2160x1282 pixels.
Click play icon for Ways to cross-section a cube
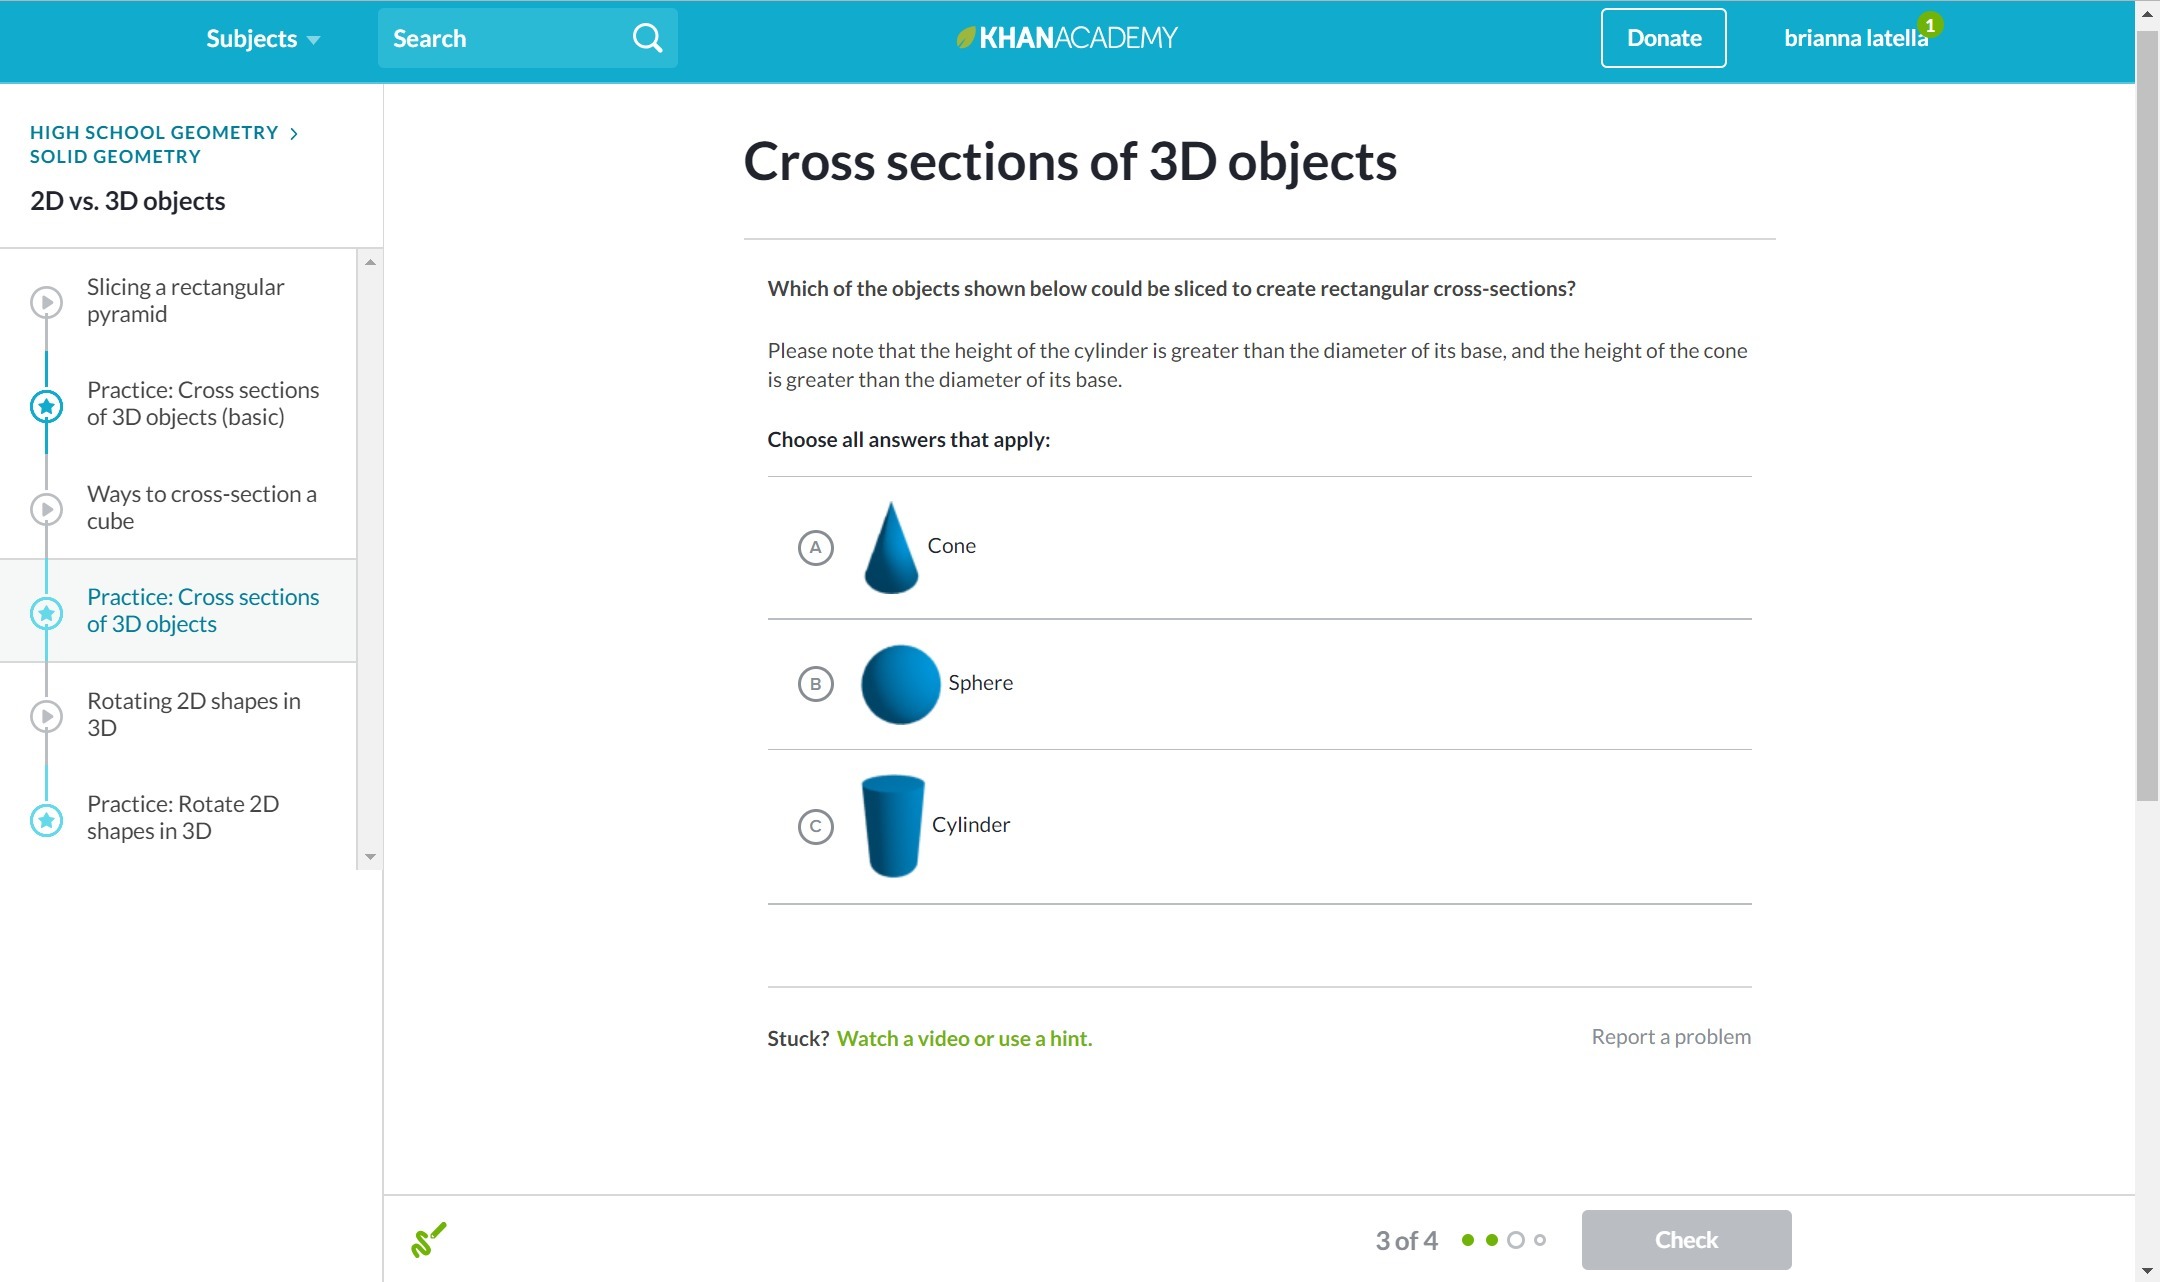point(46,509)
